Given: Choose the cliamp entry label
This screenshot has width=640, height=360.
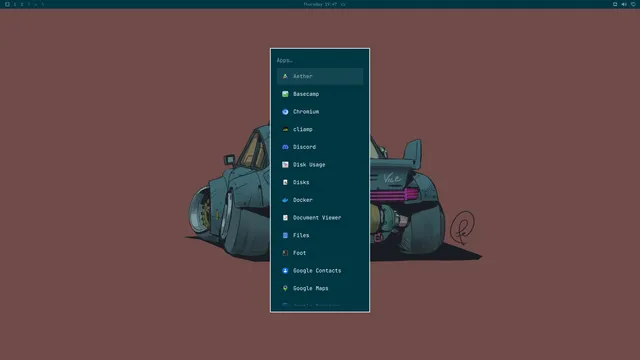Looking at the screenshot, I should pos(302,129).
